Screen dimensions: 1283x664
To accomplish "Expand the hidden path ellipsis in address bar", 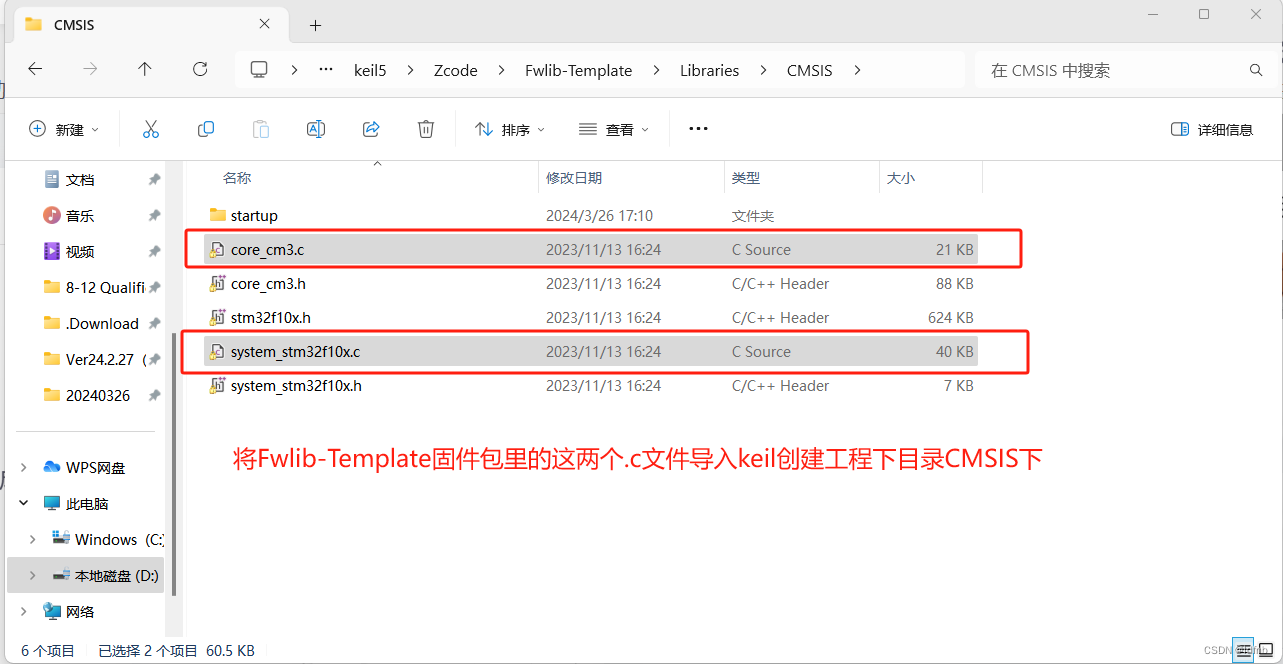I will [326, 70].
